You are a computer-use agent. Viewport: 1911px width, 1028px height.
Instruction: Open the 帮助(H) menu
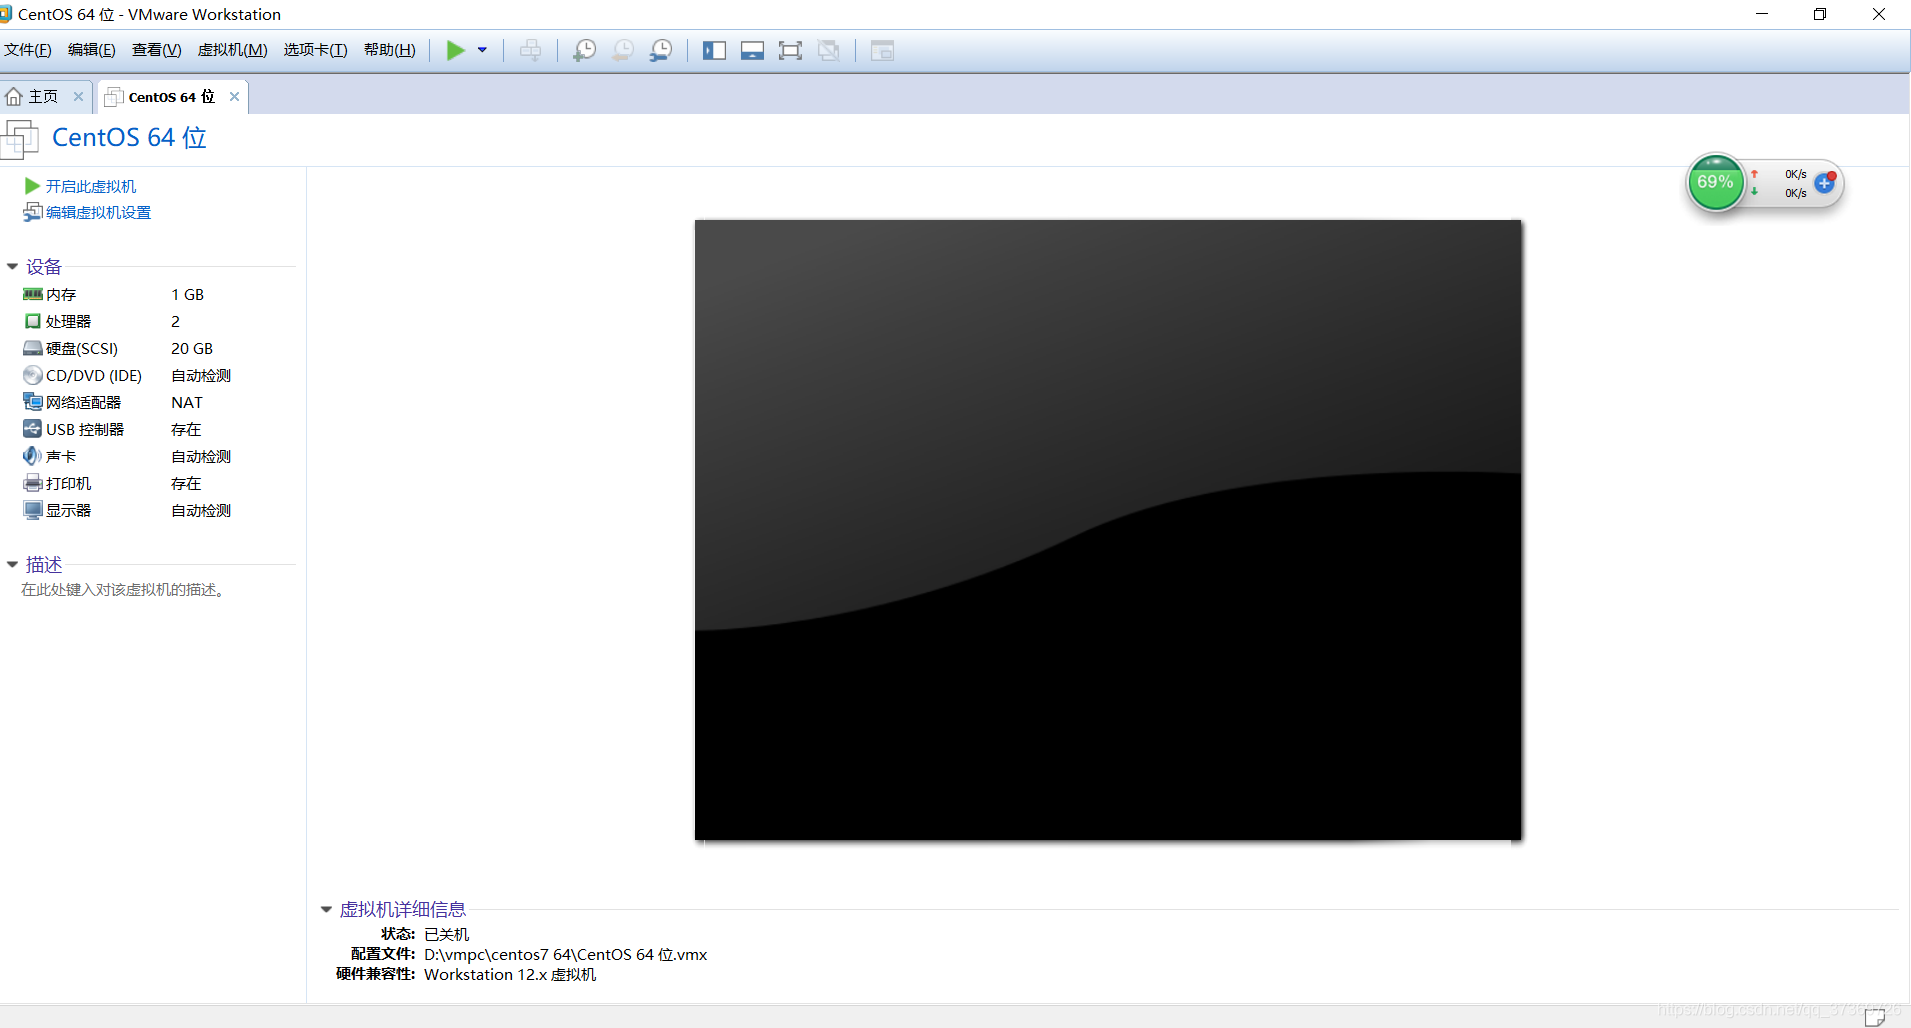[x=390, y=50]
